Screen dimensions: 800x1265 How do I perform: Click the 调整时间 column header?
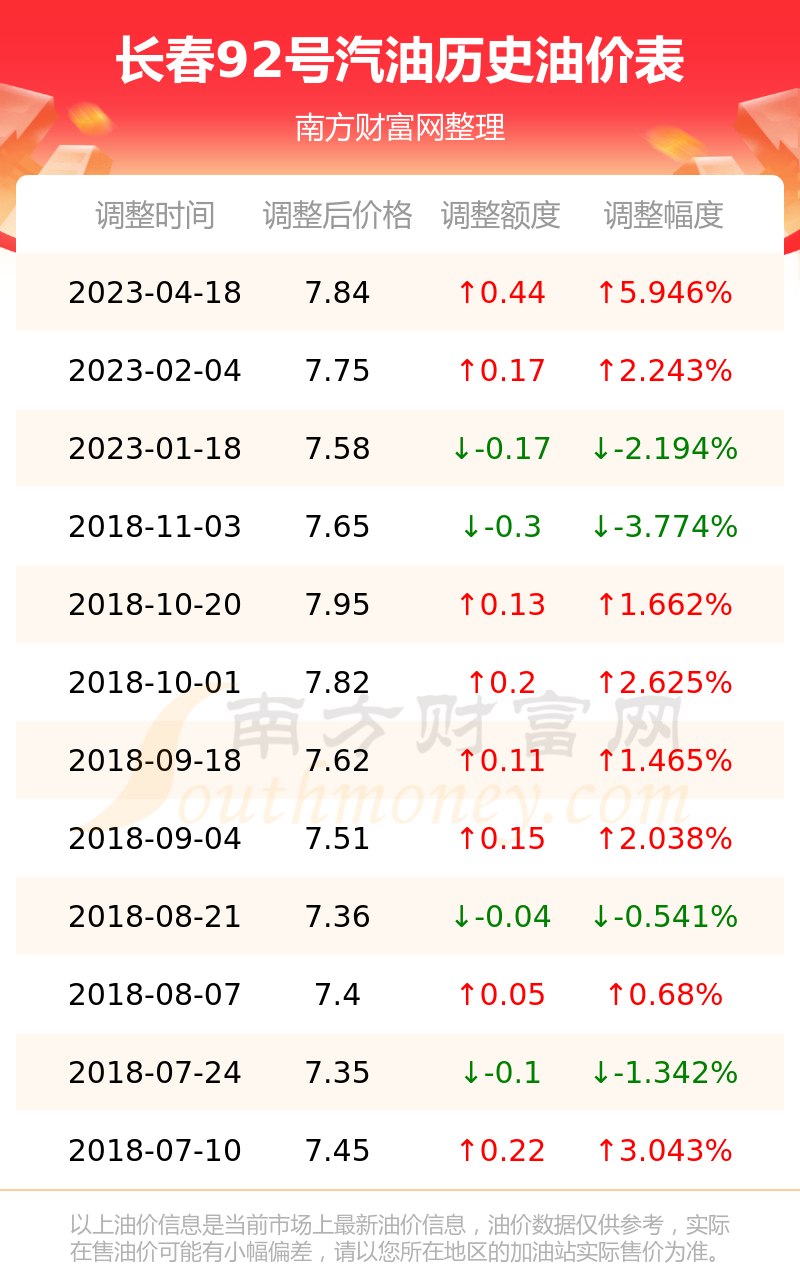155,215
